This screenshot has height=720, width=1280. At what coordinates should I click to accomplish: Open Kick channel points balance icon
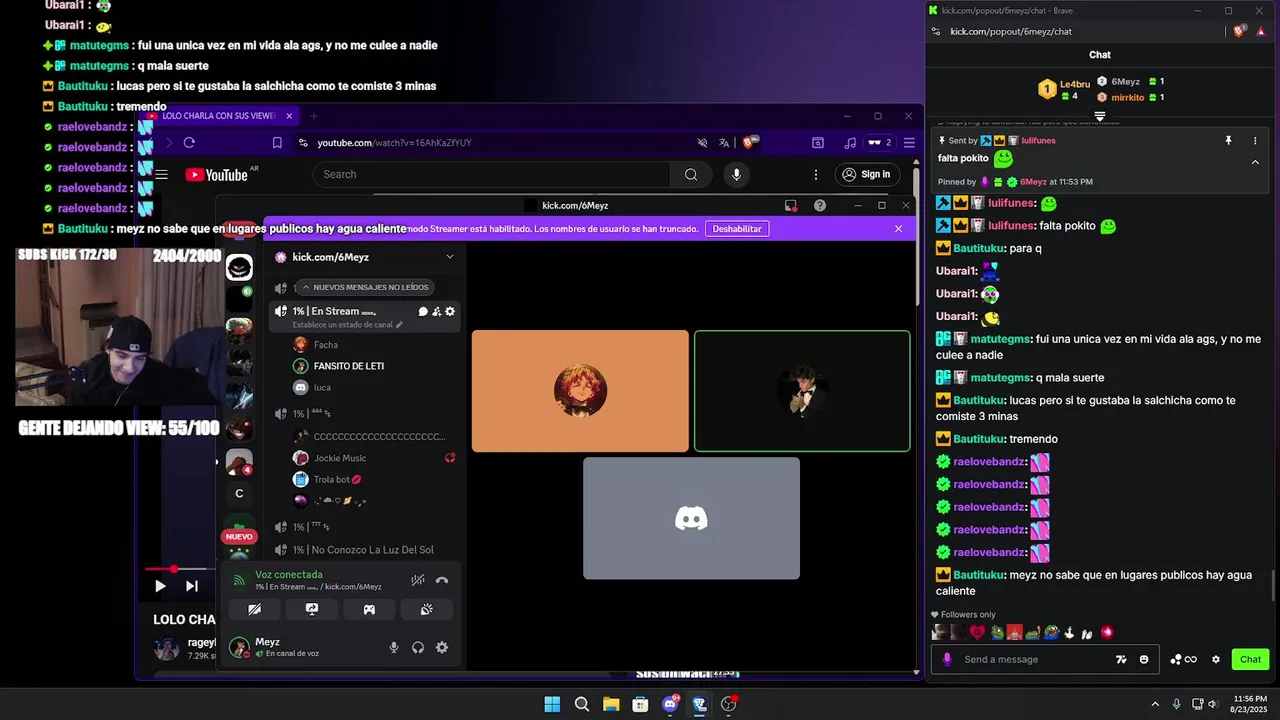(x=1185, y=659)
